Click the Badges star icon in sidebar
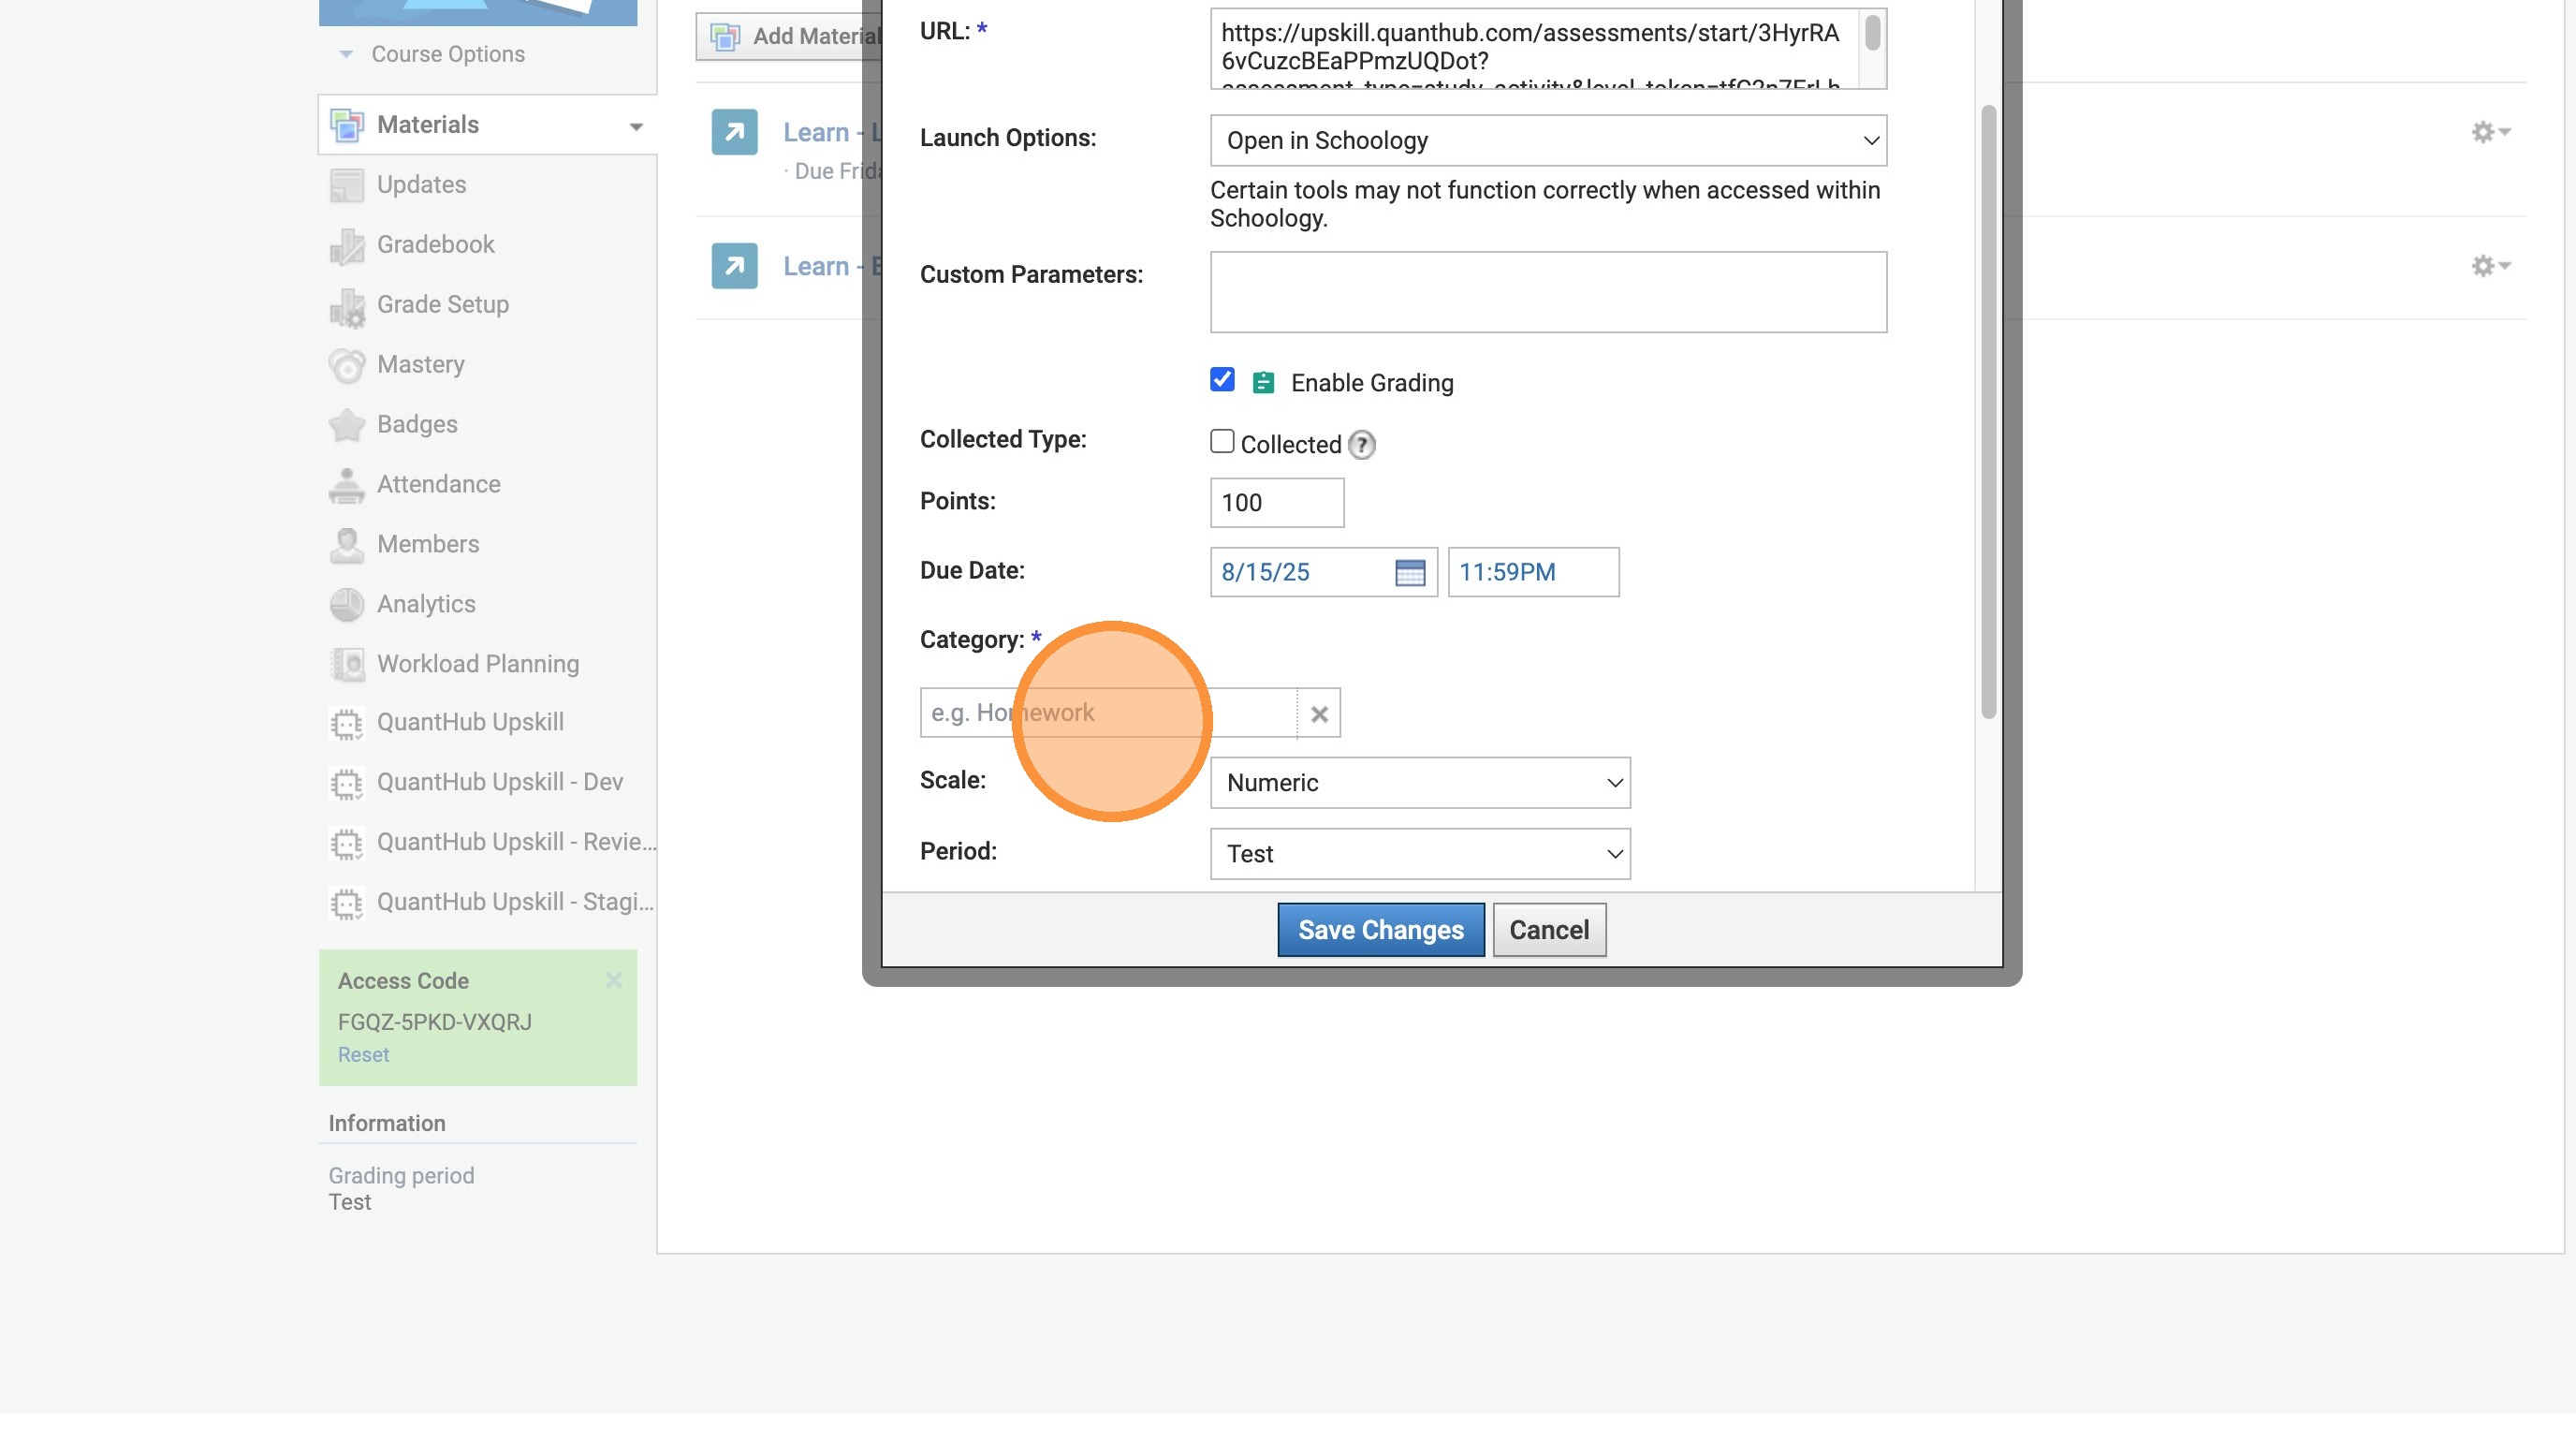 coord(346,425)
